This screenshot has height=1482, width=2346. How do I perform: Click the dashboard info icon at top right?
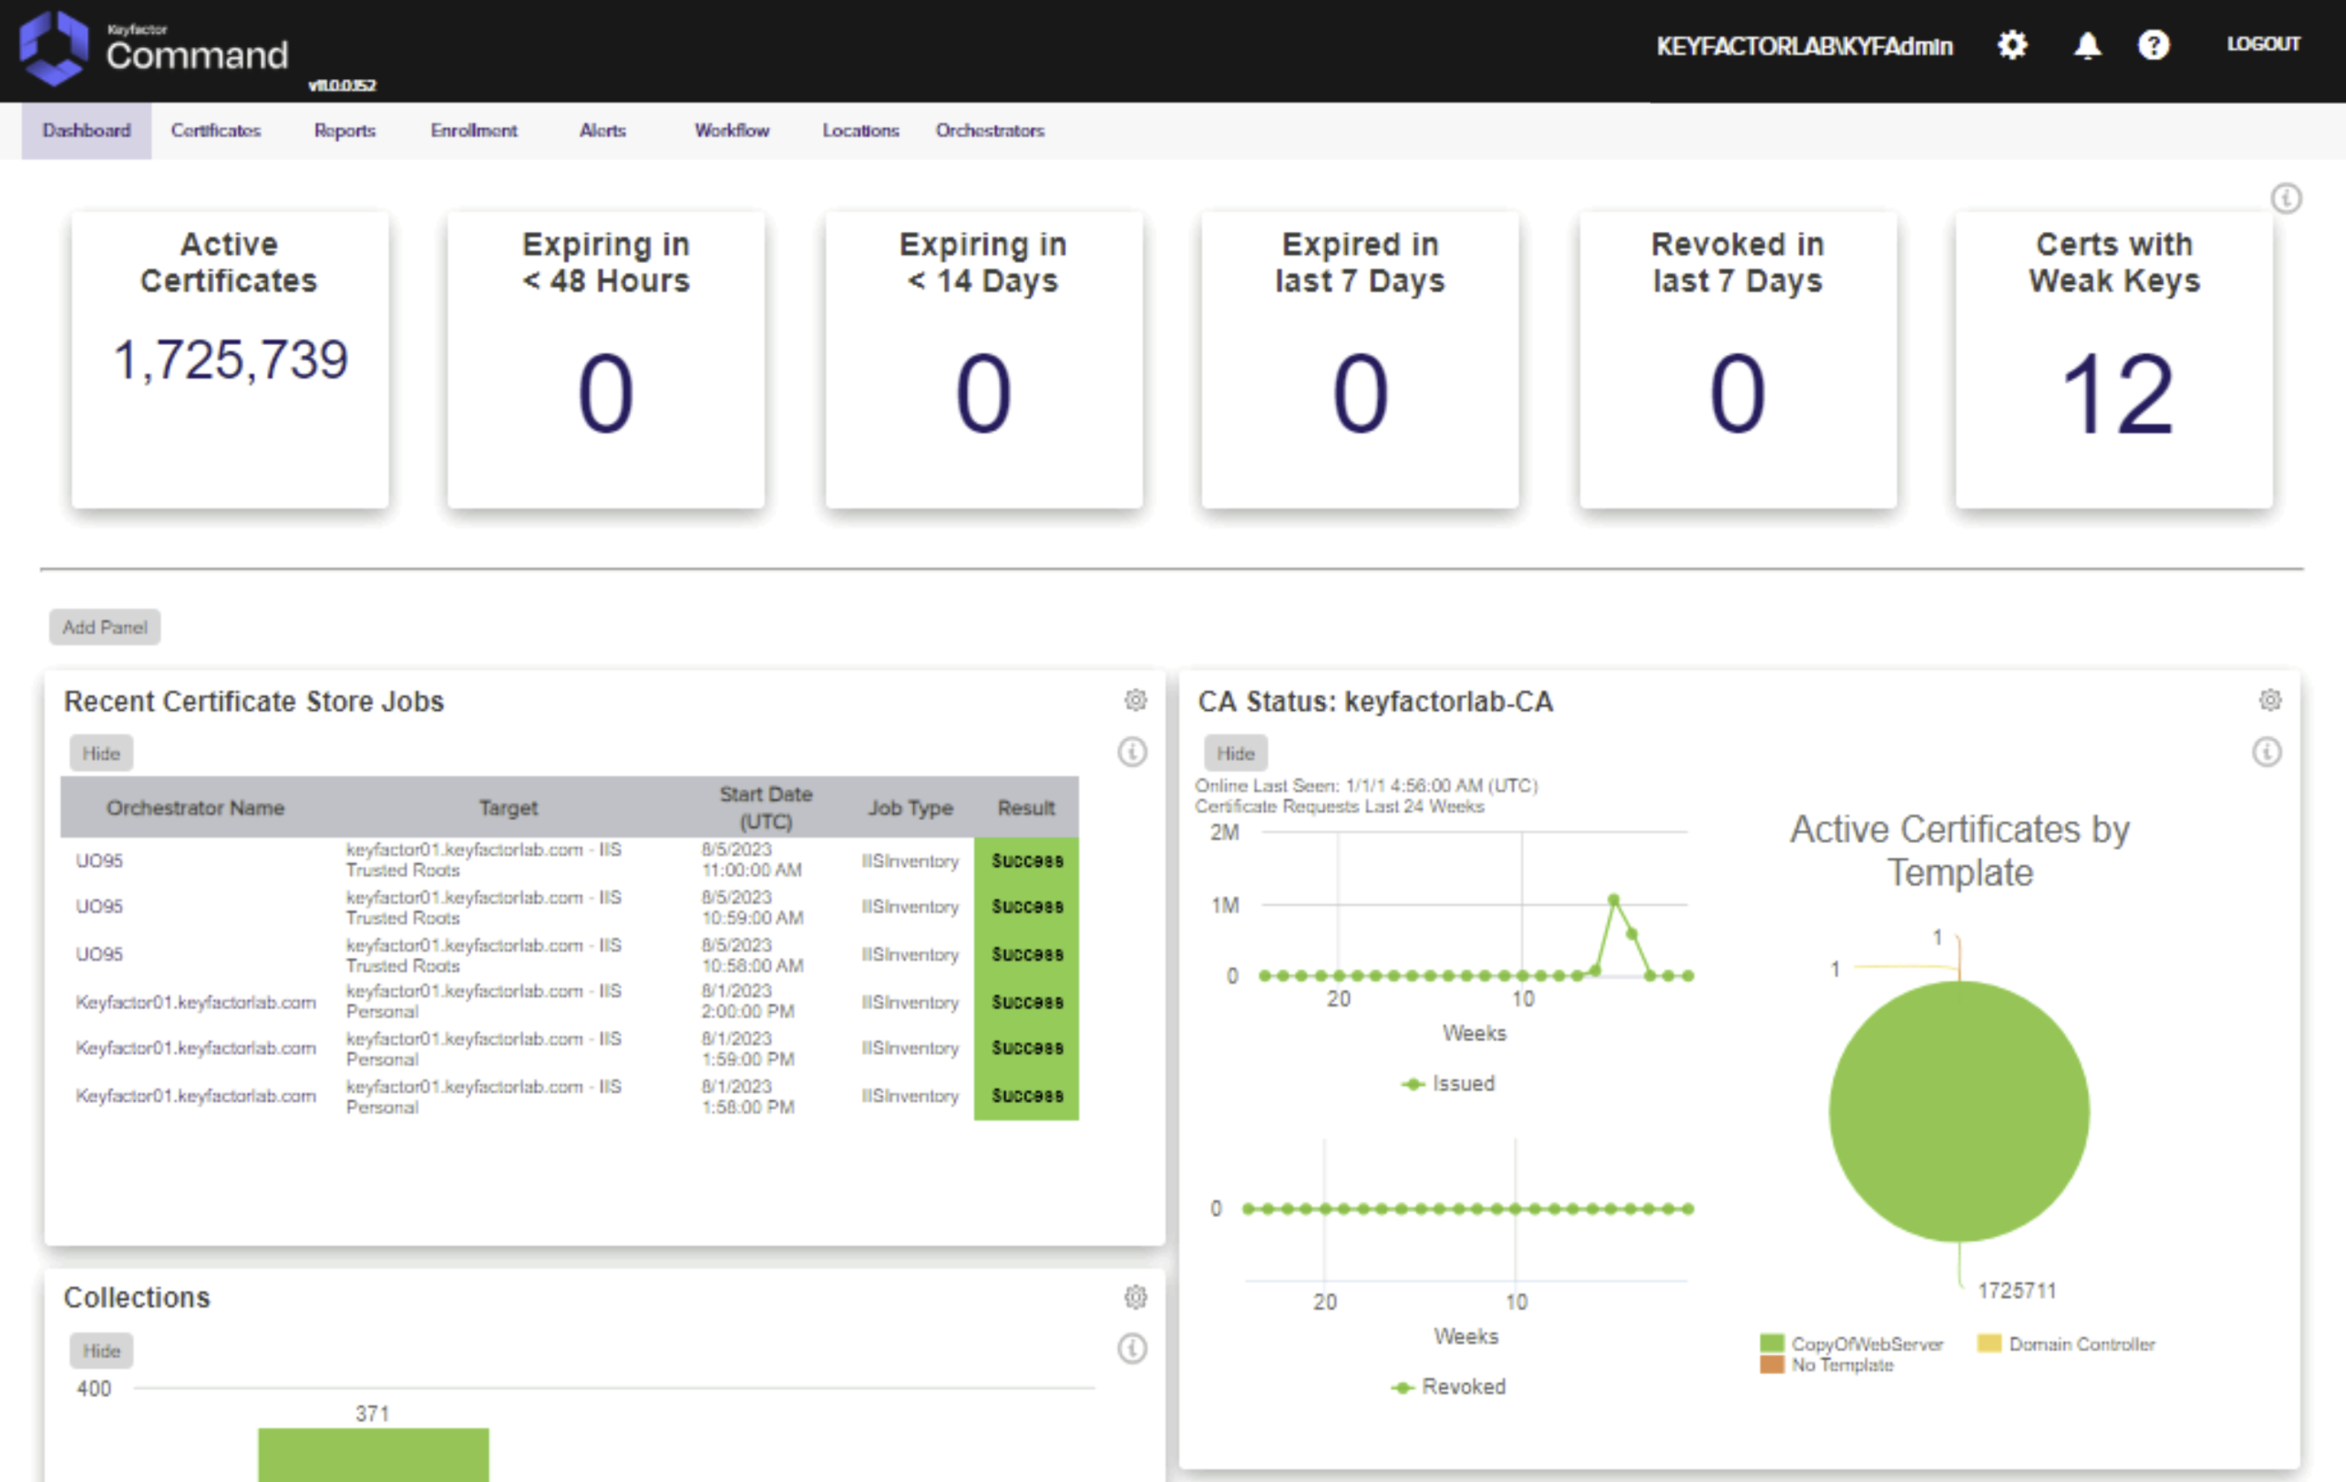point(2286,198)
